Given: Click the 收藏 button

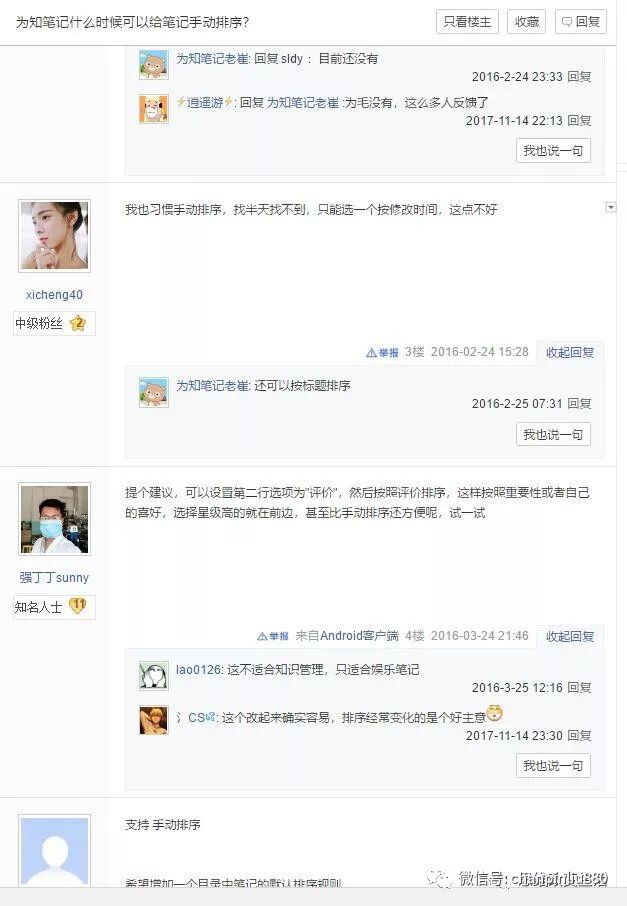Looking at the screenshot, I should tap(526, 22).
